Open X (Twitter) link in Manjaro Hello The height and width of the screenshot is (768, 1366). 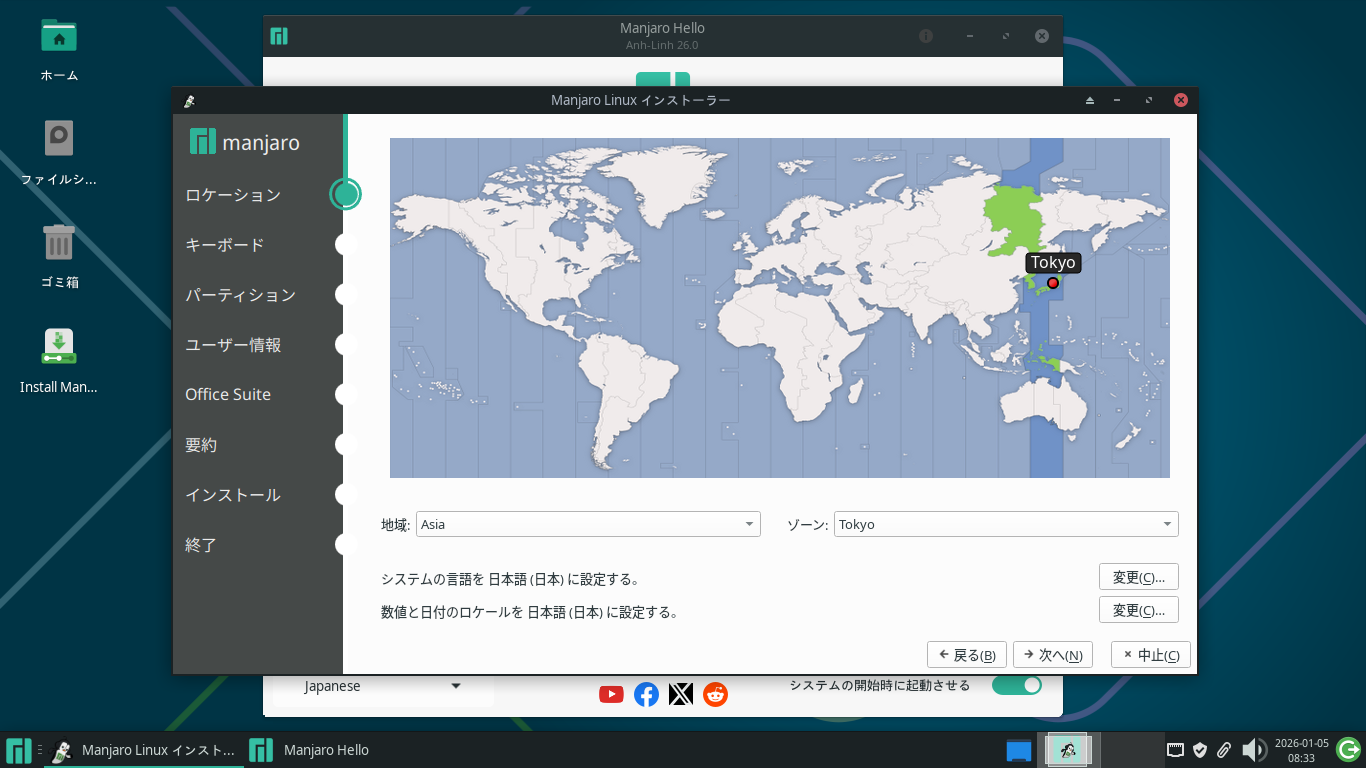point(681,694)
